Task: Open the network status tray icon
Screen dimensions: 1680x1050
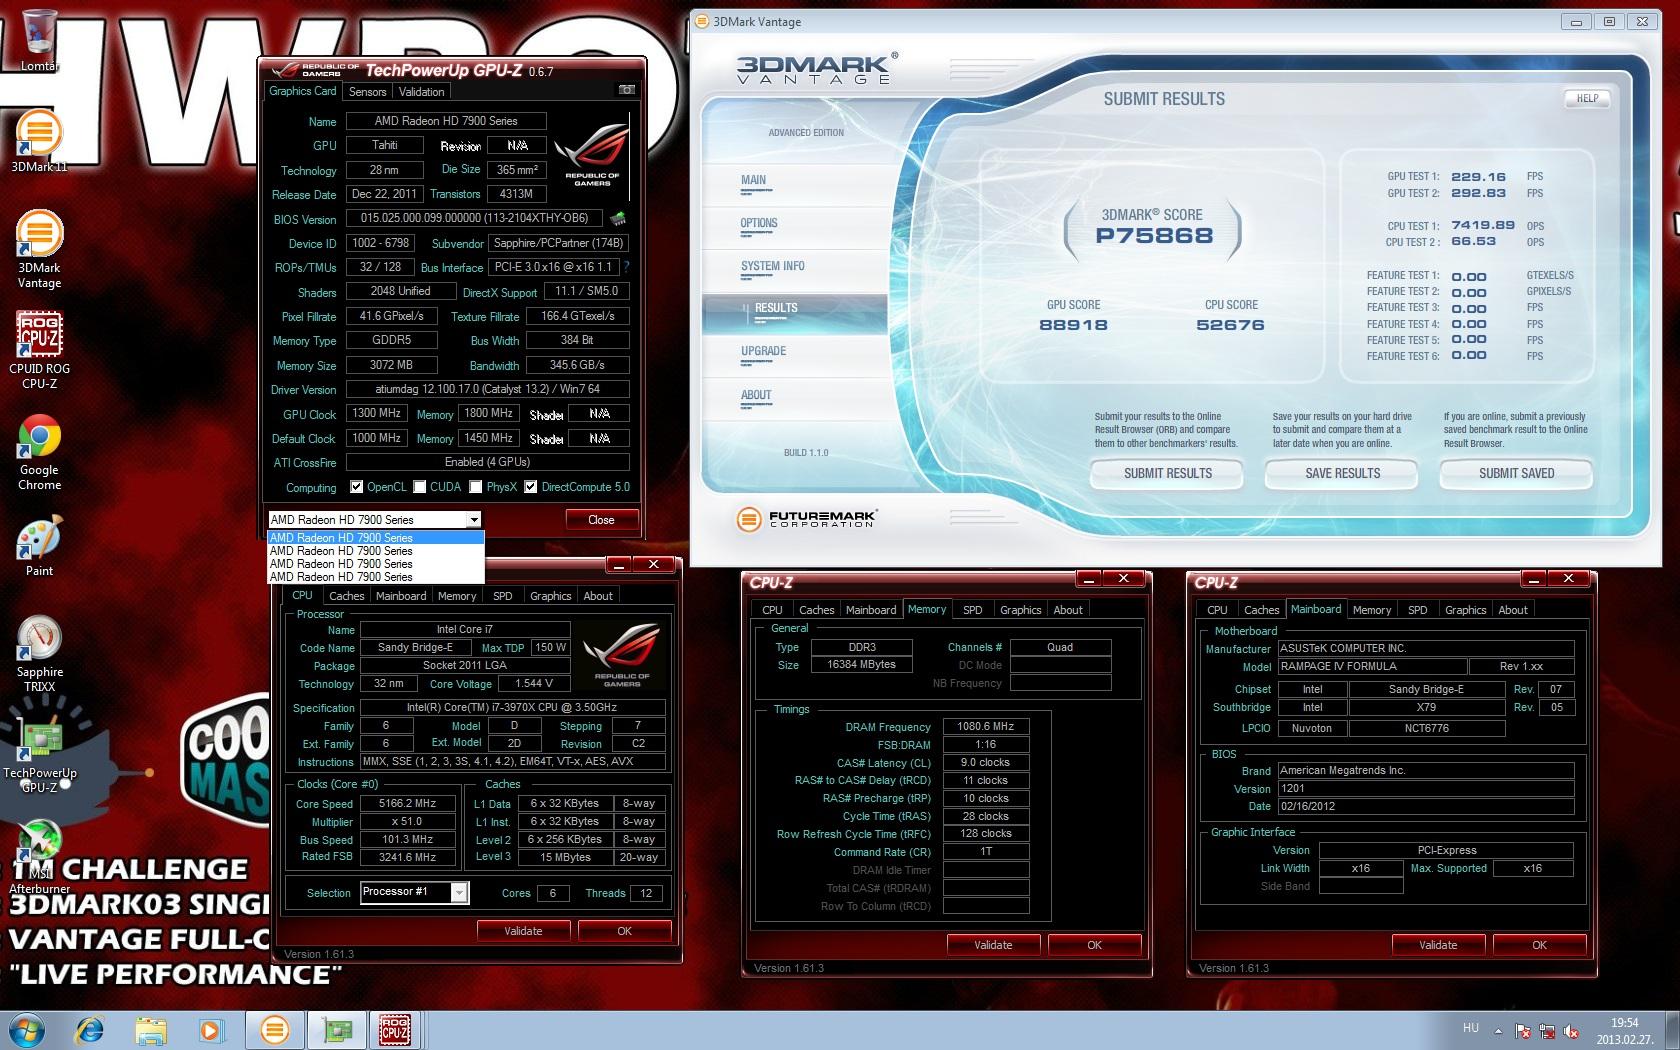Action: (x=1547, y=1031)
